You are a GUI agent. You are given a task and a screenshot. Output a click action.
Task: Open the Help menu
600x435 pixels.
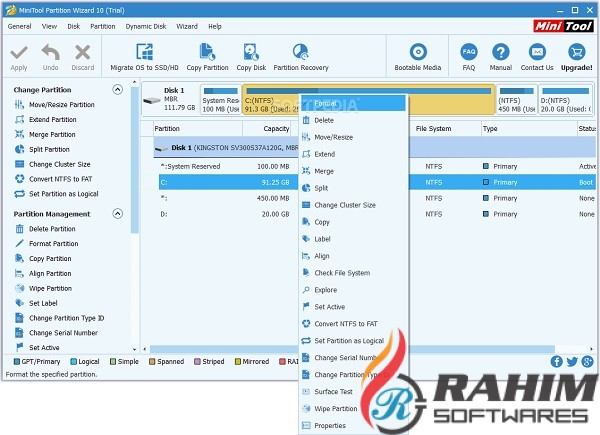pos(215,26)
